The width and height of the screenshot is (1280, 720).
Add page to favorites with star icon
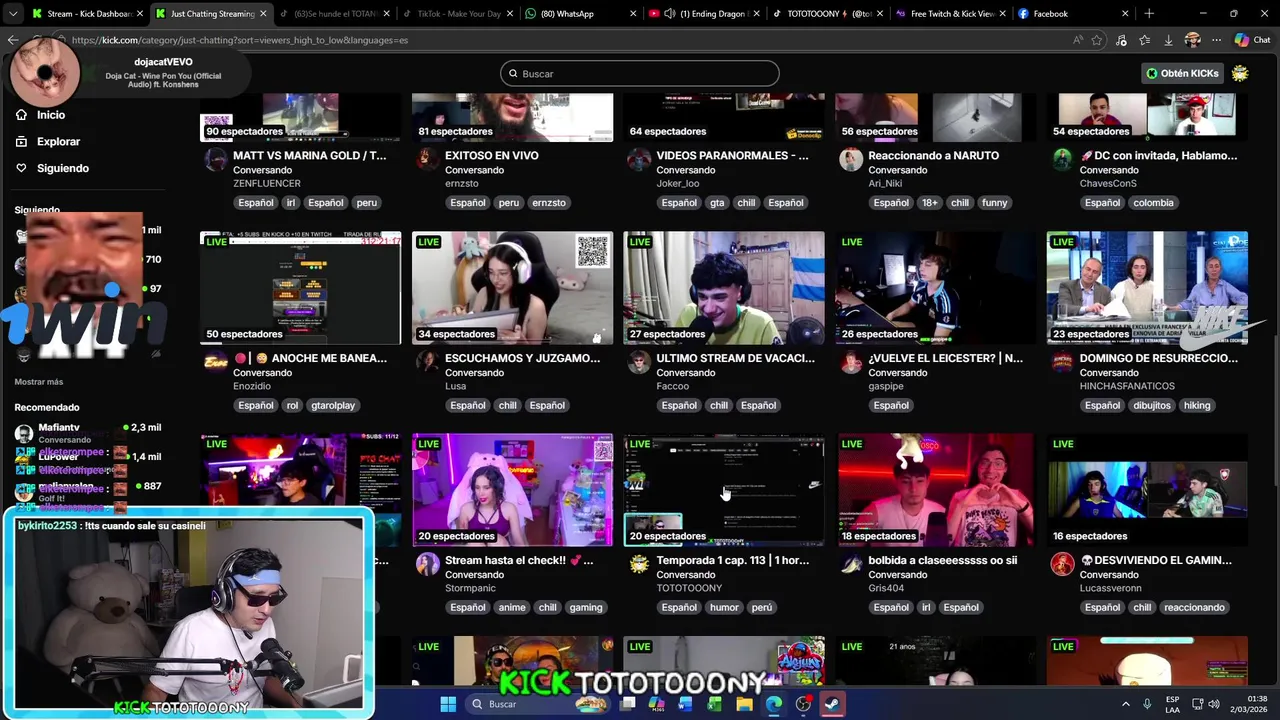(1097, 40)
